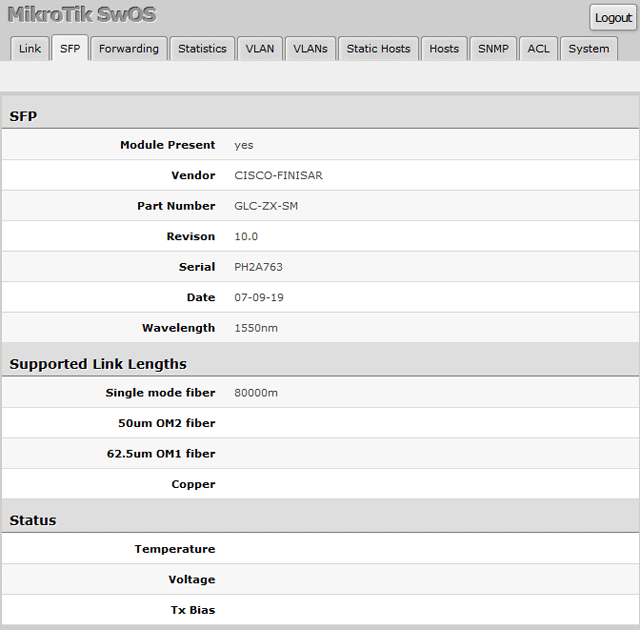
Task: Switch to the Static Hosts tab
Action: (x=378, y=49)
